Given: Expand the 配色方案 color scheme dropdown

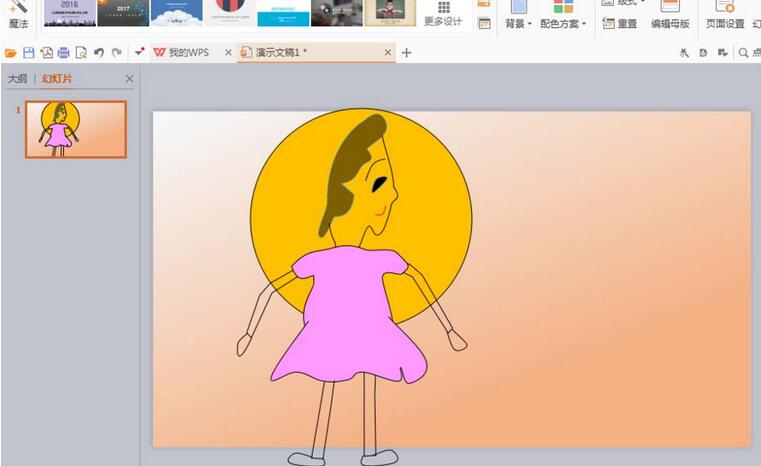Looking at the screenshot, I should click(563, 23).
